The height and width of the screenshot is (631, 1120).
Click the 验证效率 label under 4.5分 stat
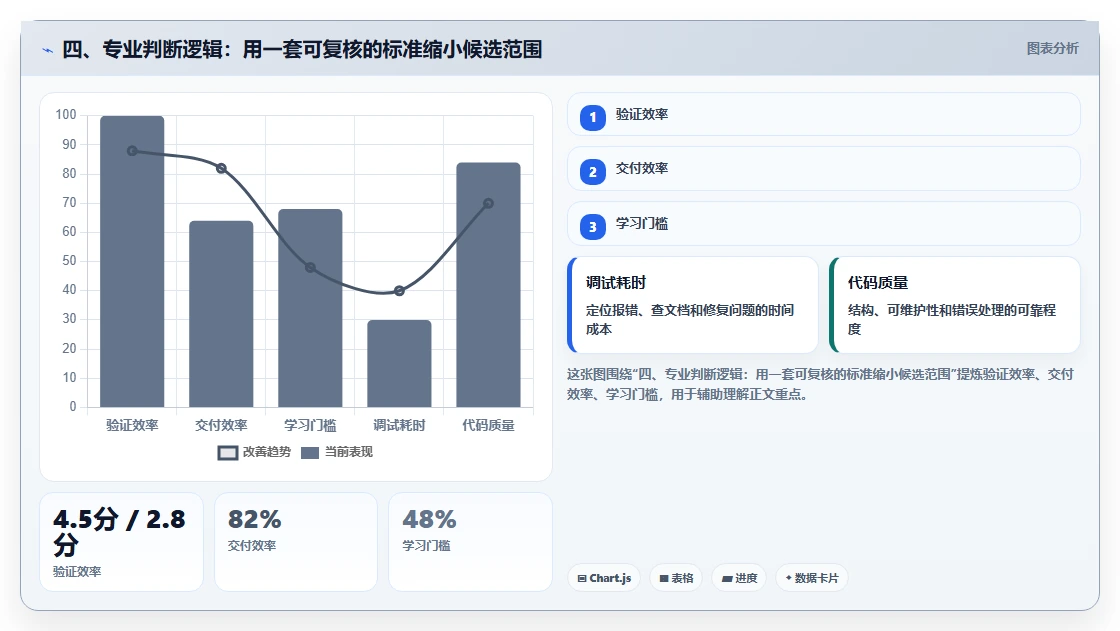point(77,572)
